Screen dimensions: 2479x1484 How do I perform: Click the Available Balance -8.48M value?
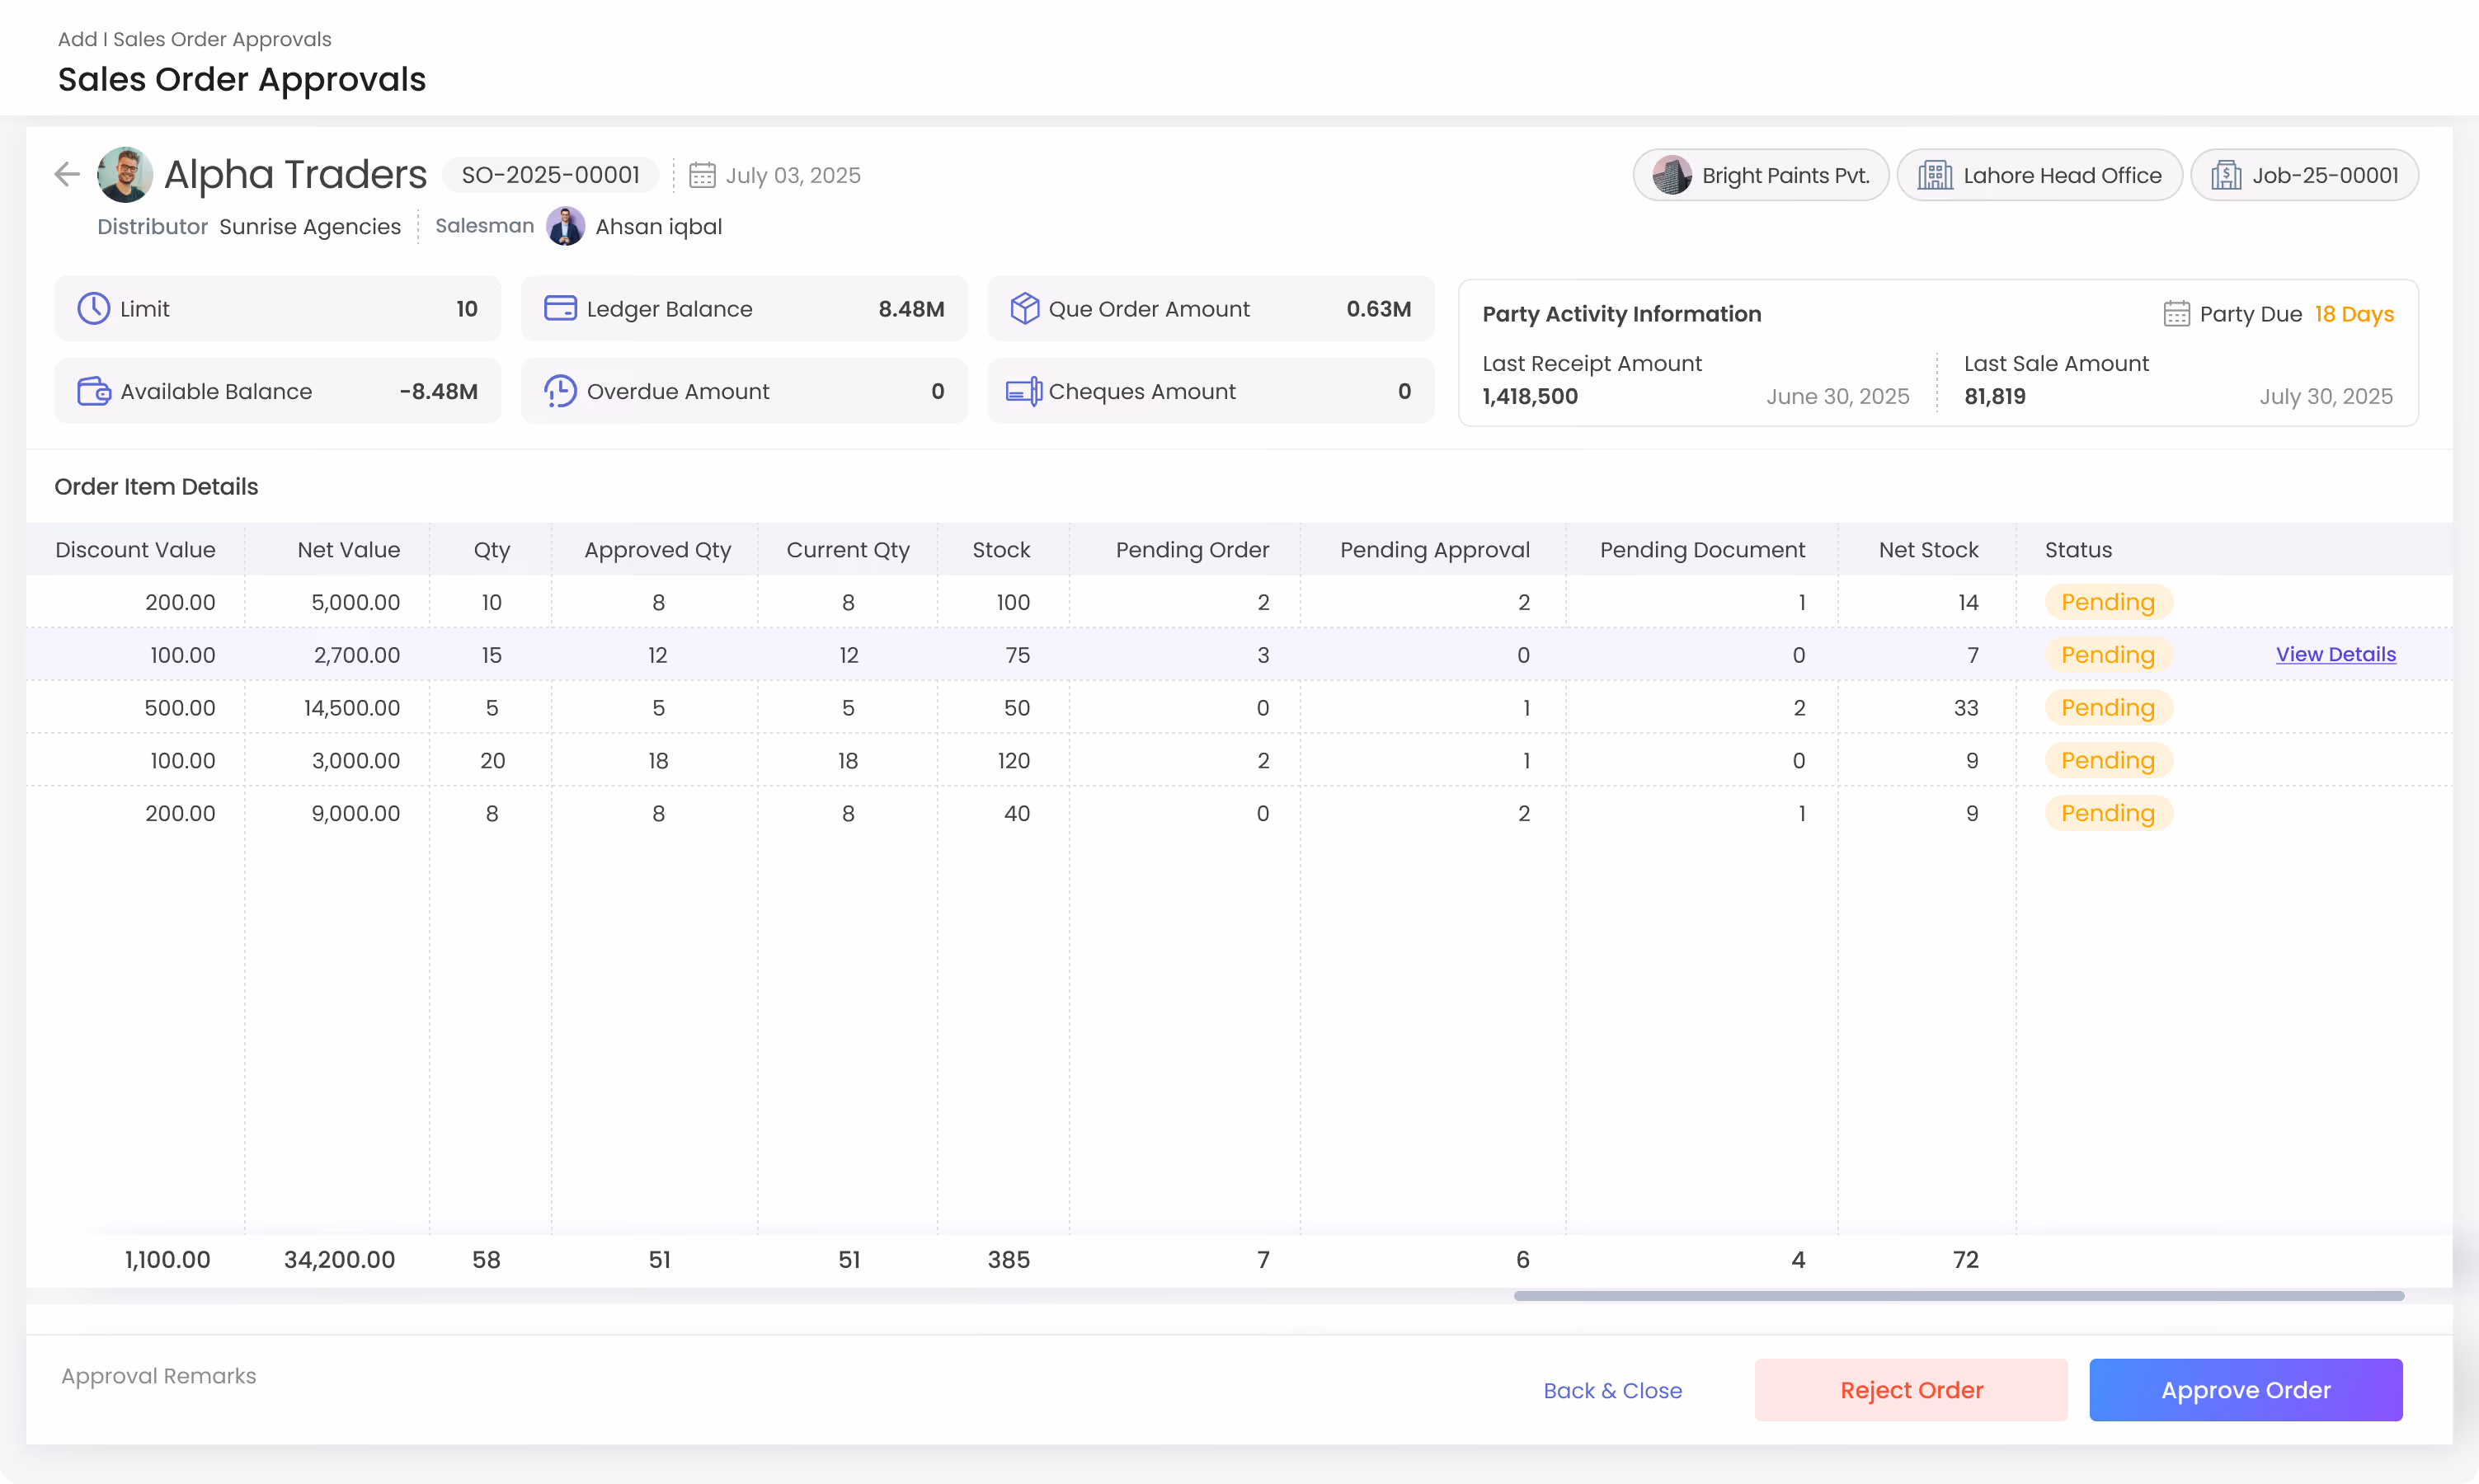point(438,391)
